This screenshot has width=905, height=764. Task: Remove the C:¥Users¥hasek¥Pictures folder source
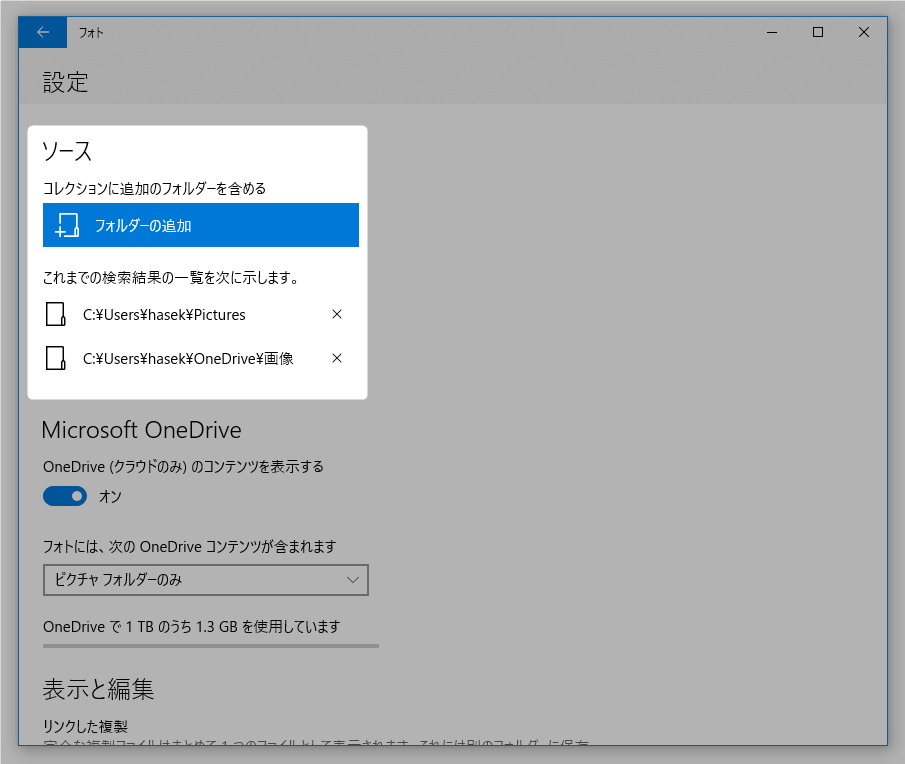click(337, 314)
